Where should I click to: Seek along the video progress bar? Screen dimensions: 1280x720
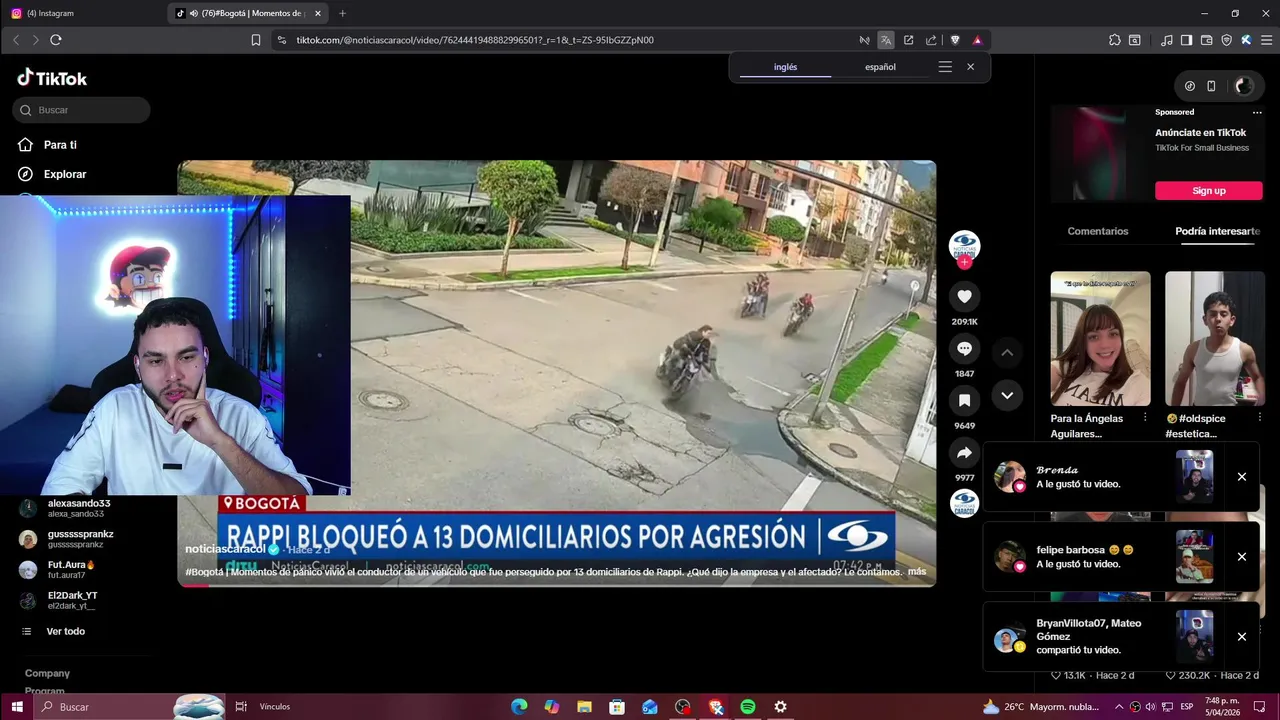click(x=557, y=585)
